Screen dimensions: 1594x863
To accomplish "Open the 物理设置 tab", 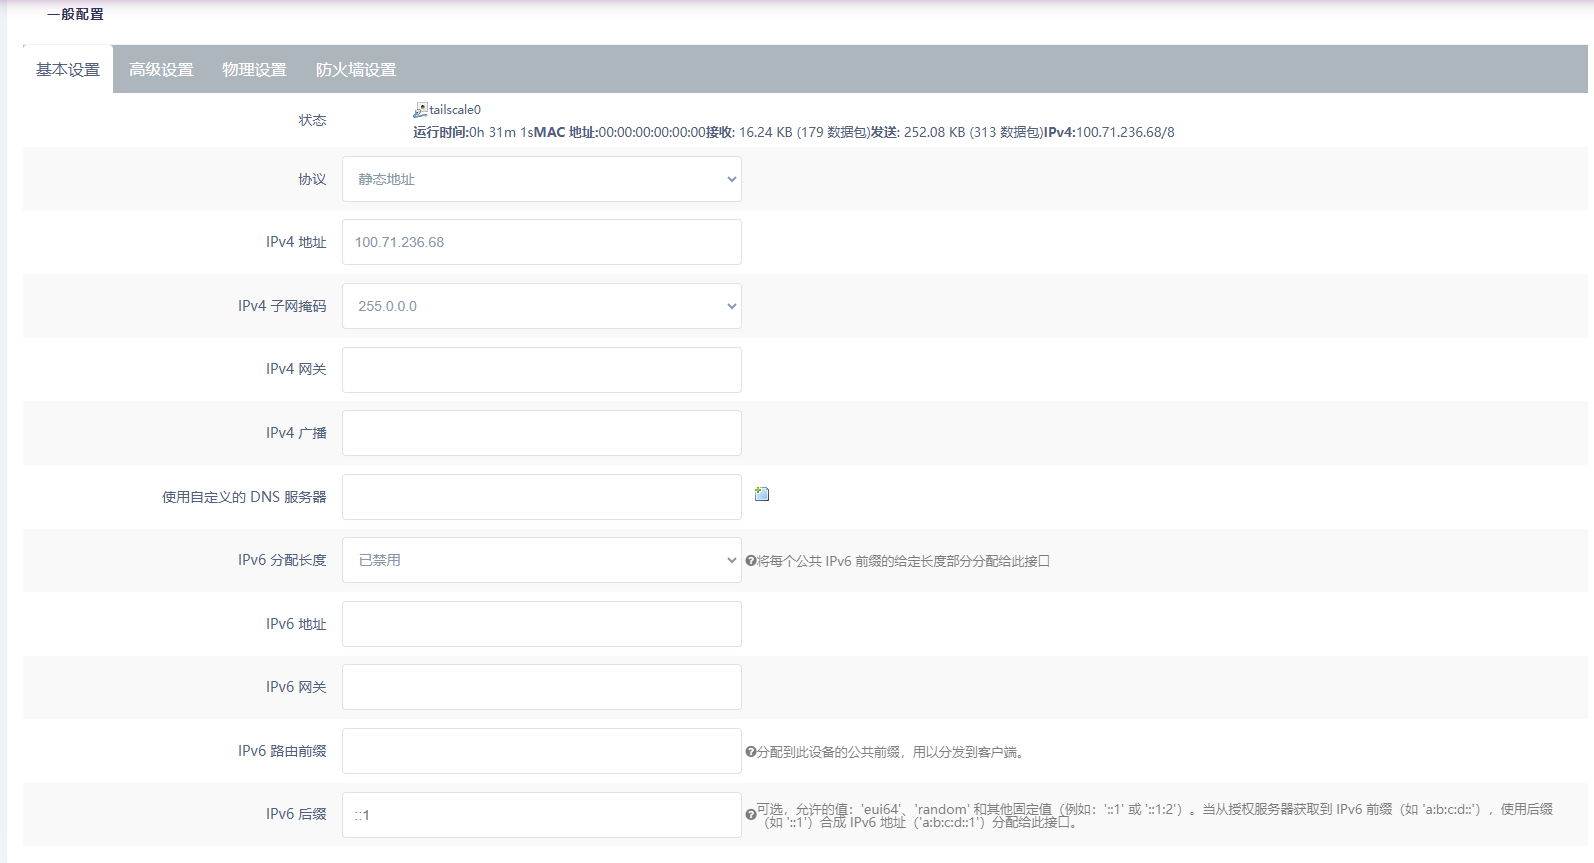I will 254,70.
